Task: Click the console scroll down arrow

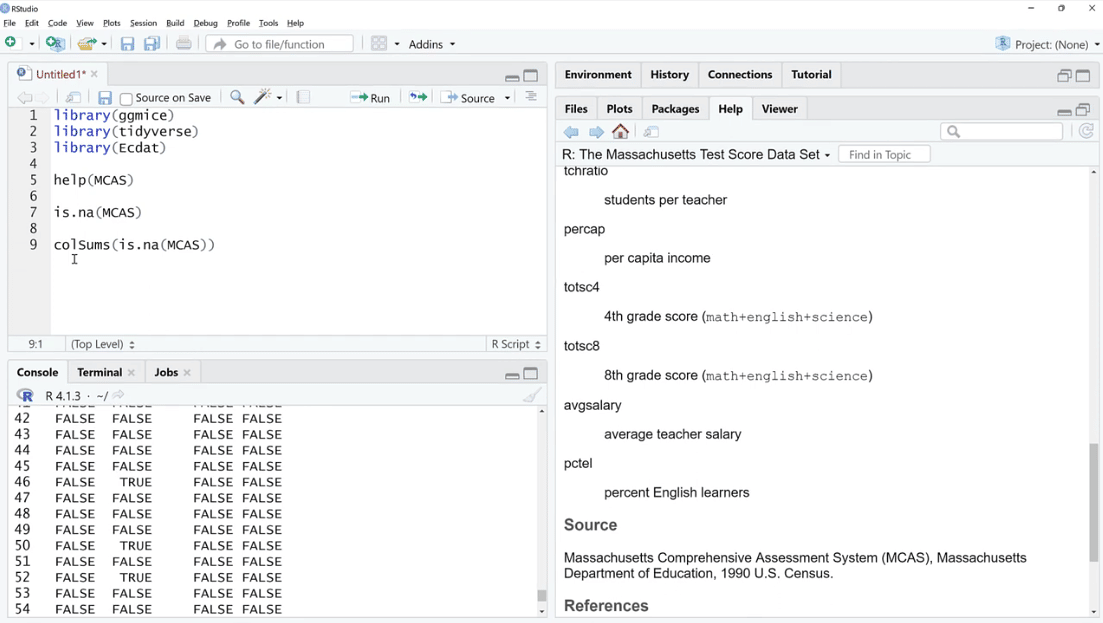Action: pyautogui.click(x=542, y=611)
